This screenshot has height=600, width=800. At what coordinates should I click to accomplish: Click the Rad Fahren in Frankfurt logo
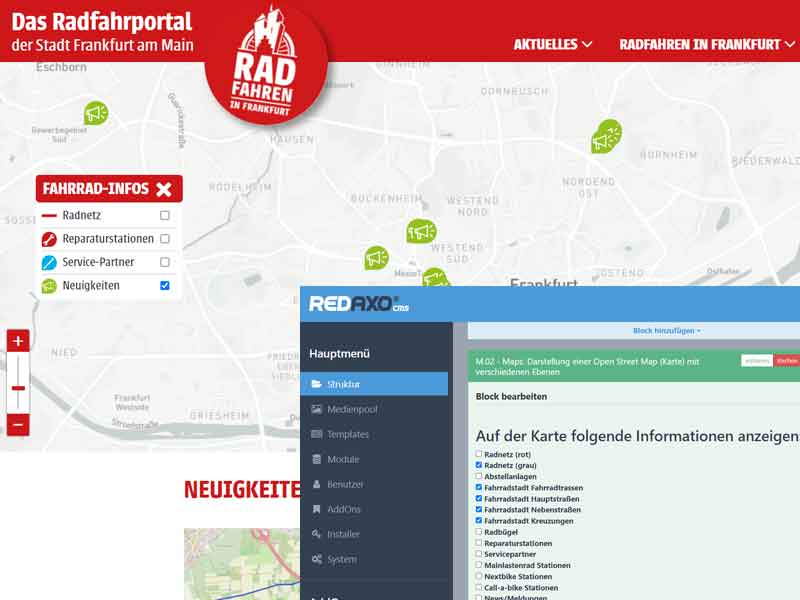266,64
